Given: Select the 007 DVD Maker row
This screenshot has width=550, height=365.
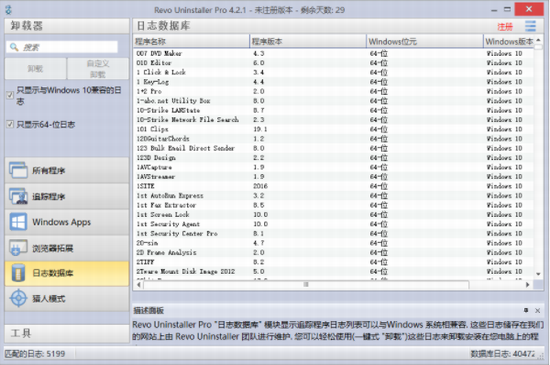Looking at the screenshot, I should point(333,53).
